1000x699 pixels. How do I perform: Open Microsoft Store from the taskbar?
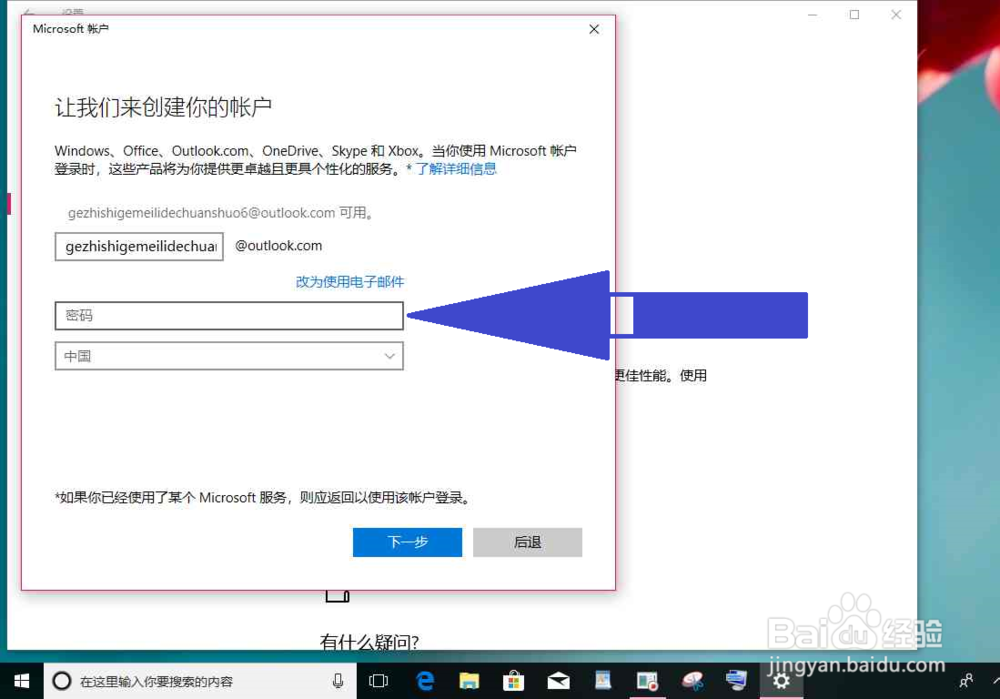(513, 681)
